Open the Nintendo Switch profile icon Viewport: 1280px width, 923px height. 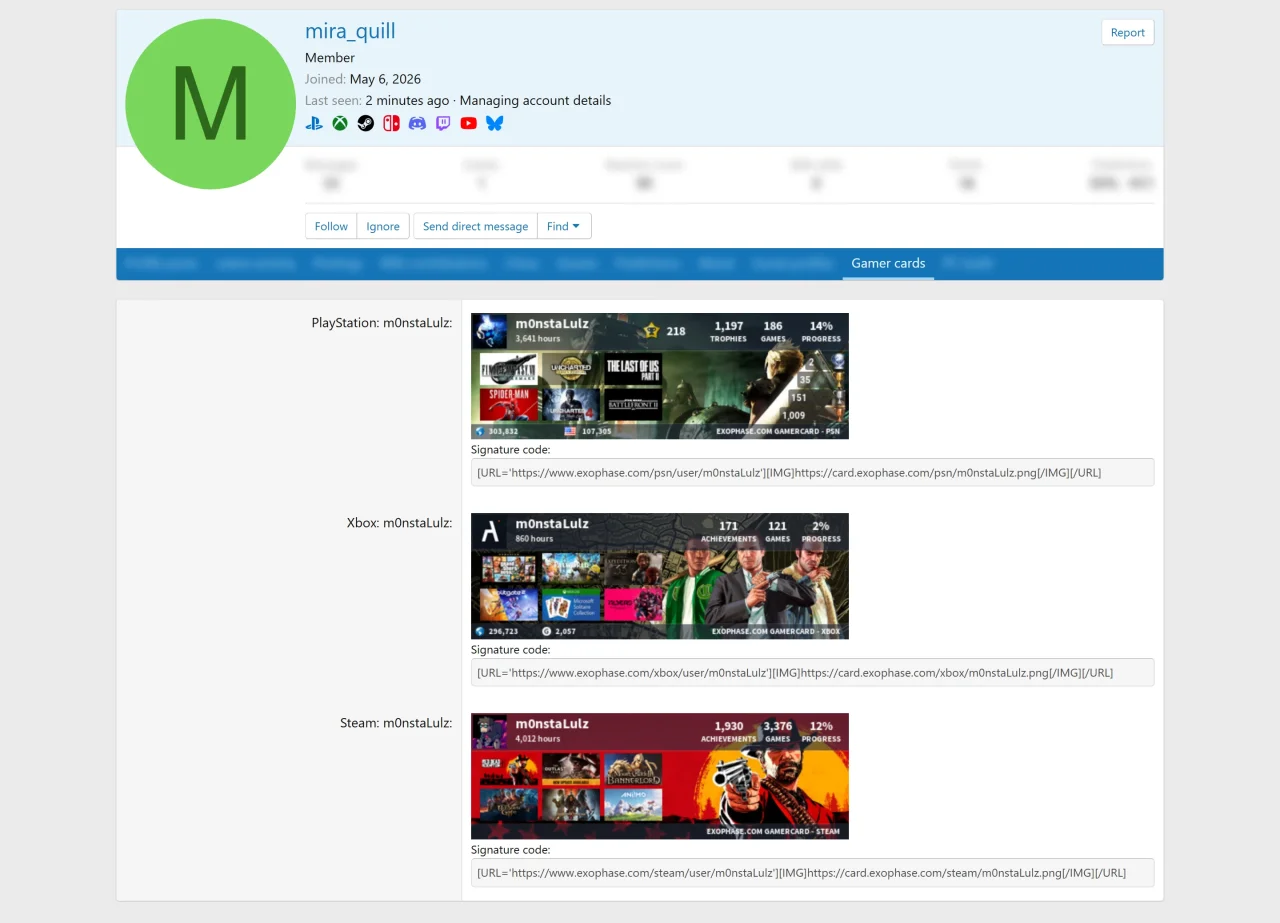391,123
